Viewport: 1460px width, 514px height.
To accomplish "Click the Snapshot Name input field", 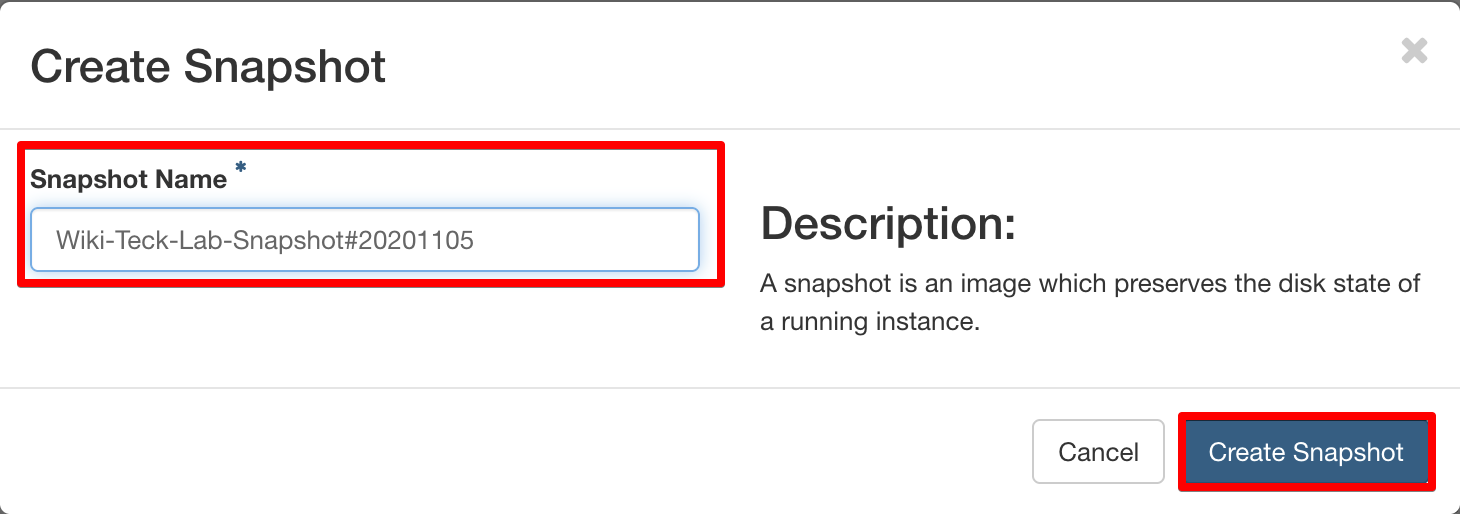I will pos(364,240).
